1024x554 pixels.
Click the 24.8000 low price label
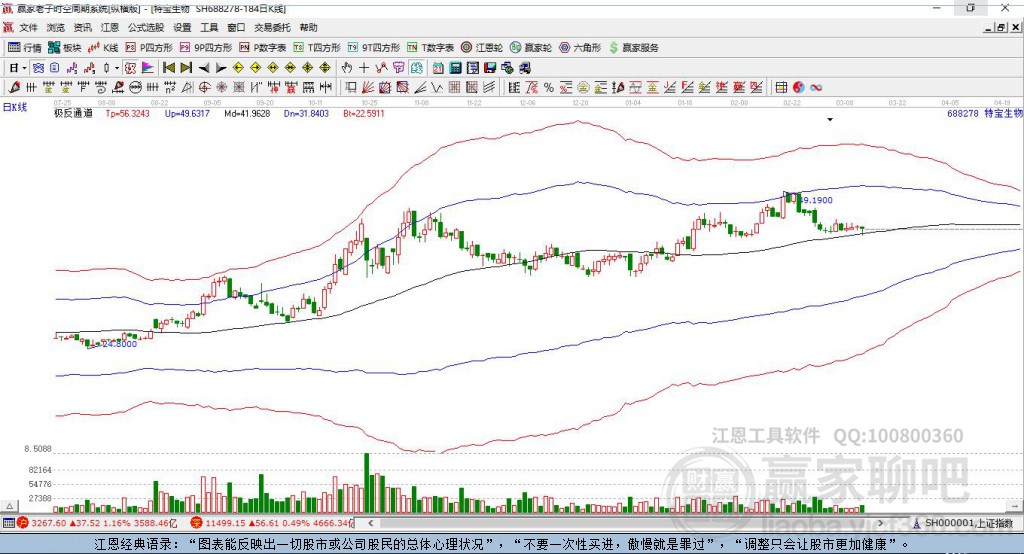120,344
